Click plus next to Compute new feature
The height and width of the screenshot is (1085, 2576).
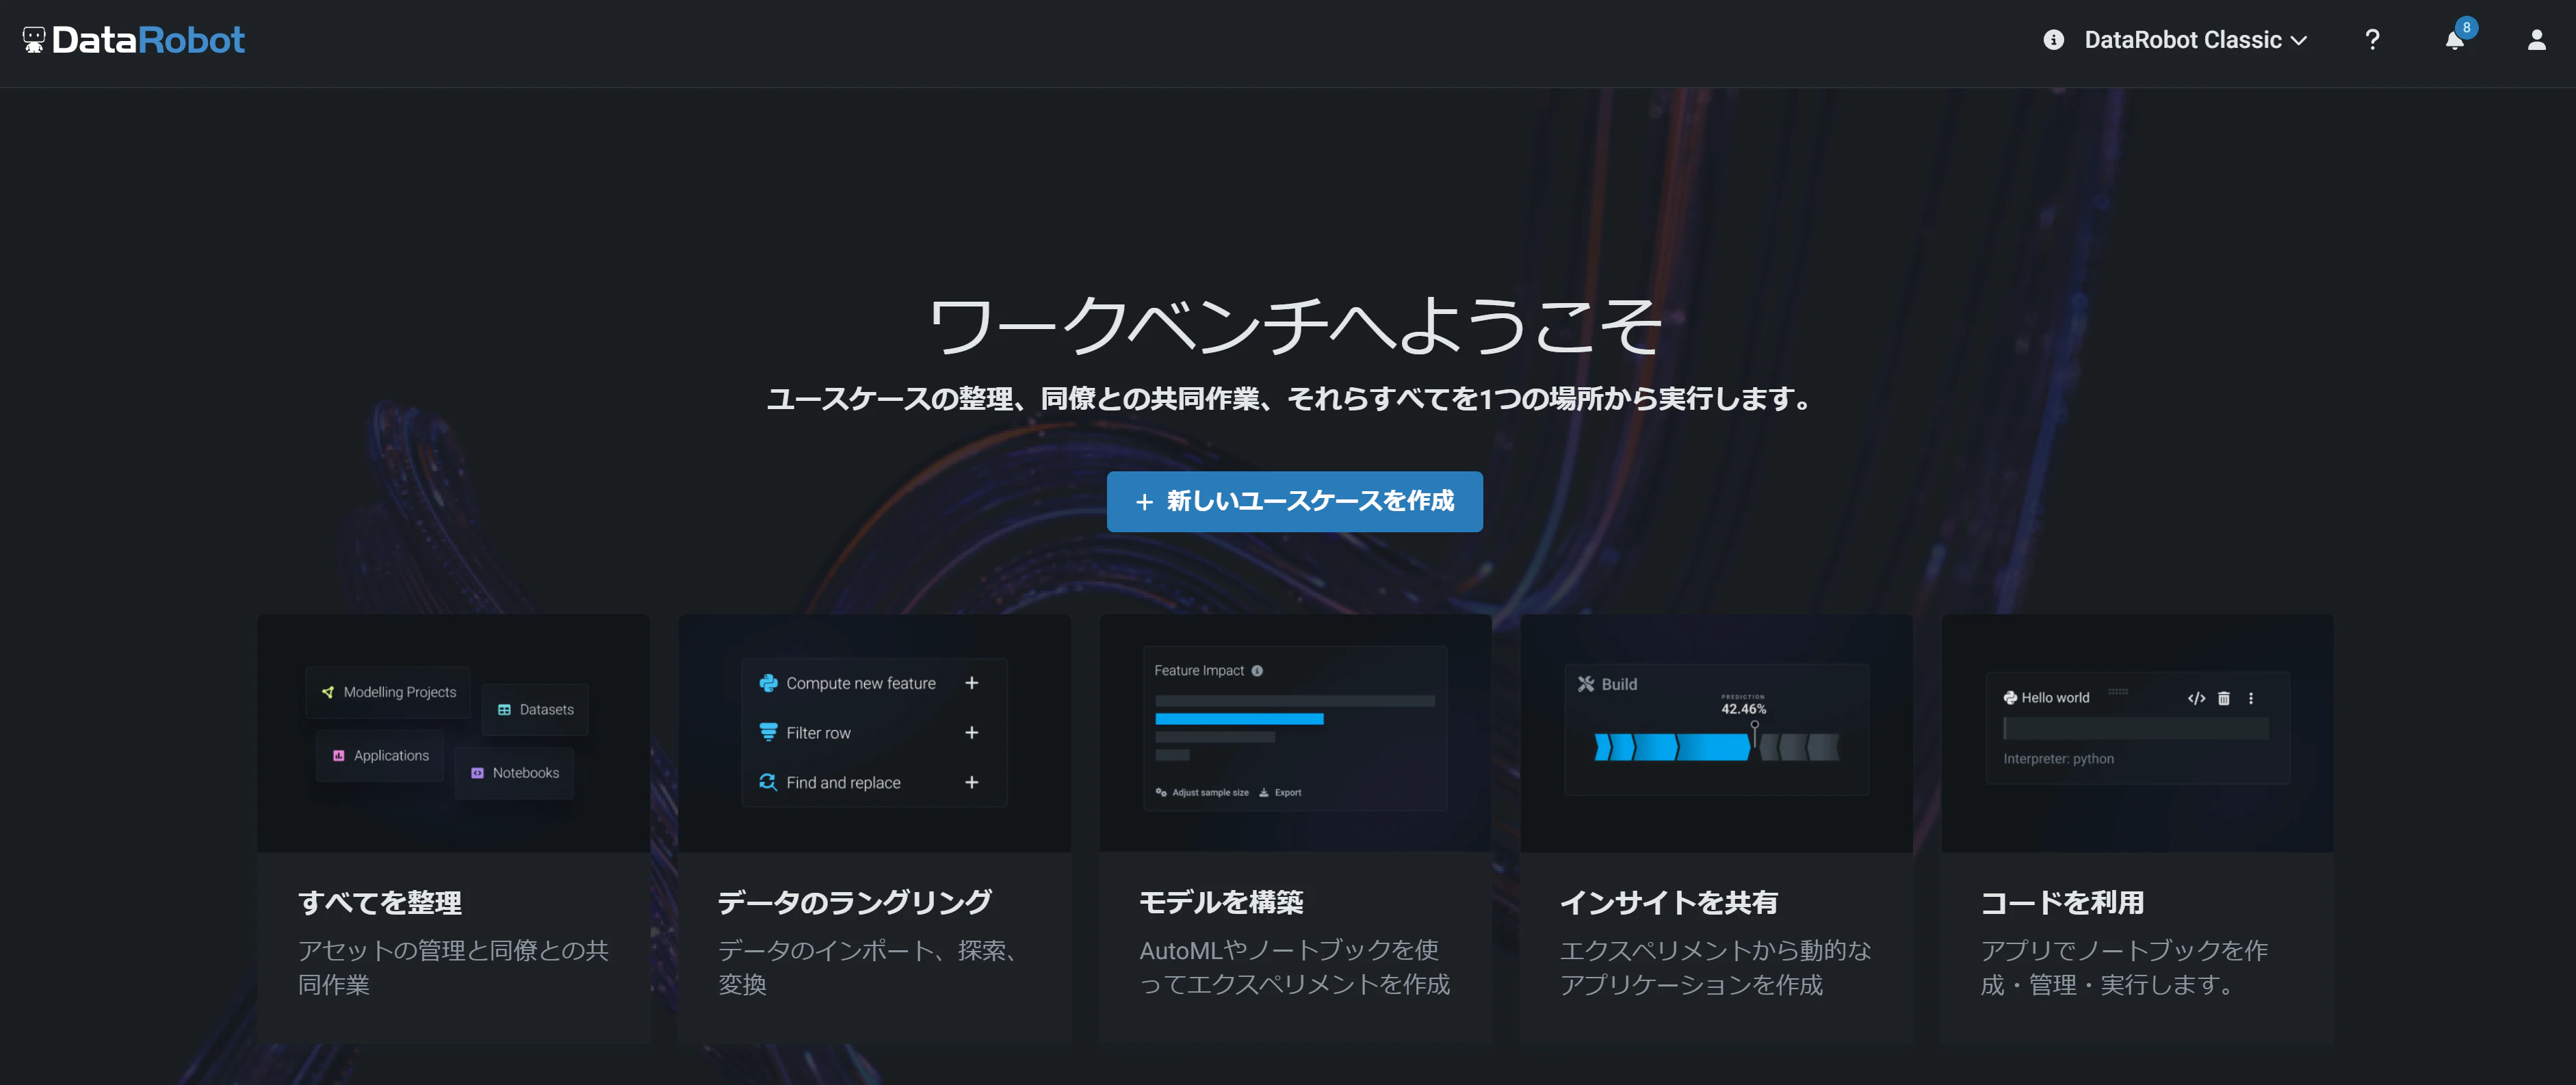click(x=971, y=683)
